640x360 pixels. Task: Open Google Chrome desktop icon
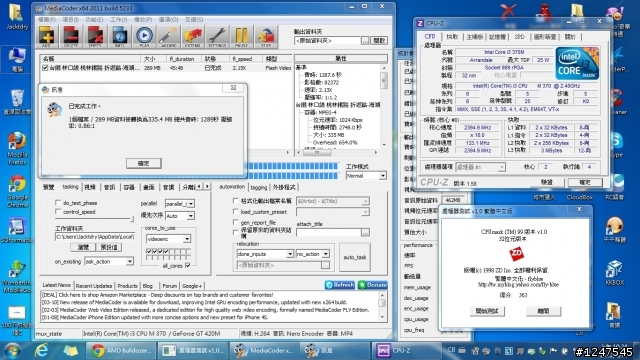17,191
